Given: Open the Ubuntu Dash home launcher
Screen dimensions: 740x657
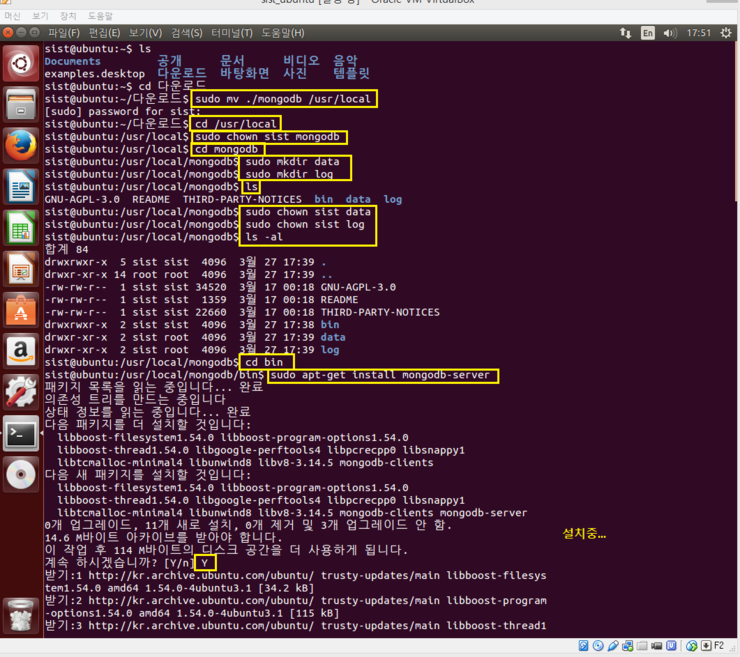Looking at the screenshot, I should click(x=21, y=64).
